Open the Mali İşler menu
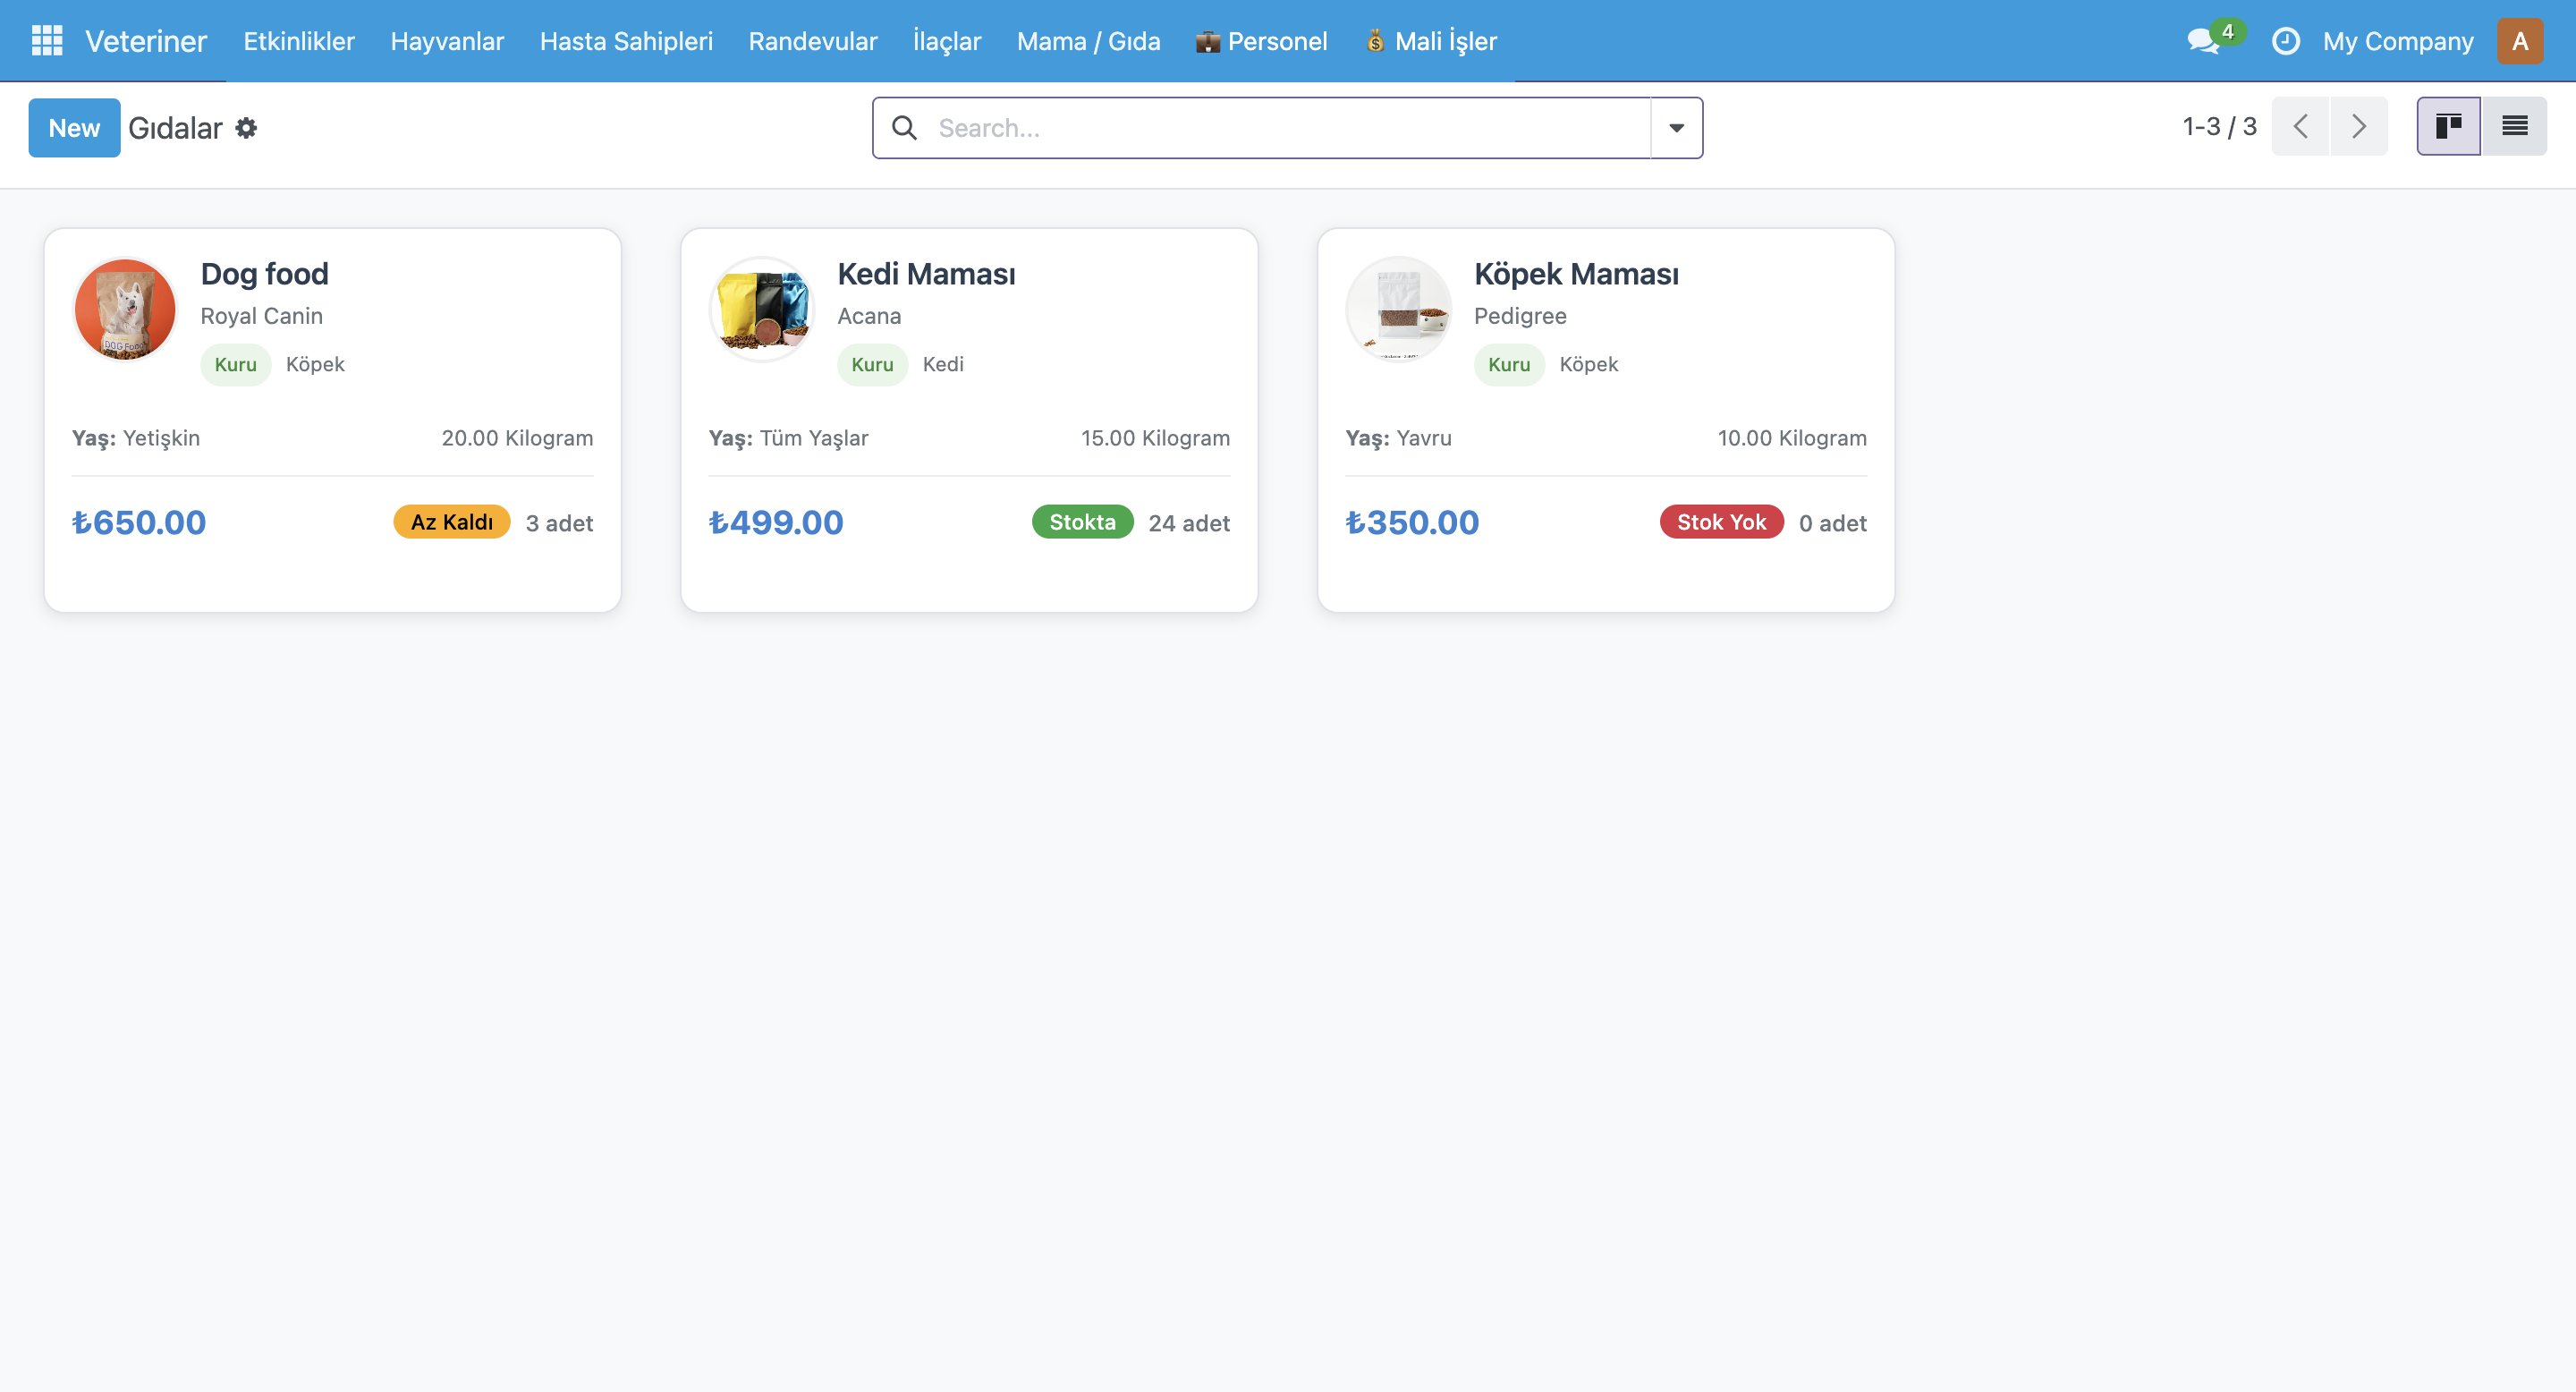 tap(1431, 41)
